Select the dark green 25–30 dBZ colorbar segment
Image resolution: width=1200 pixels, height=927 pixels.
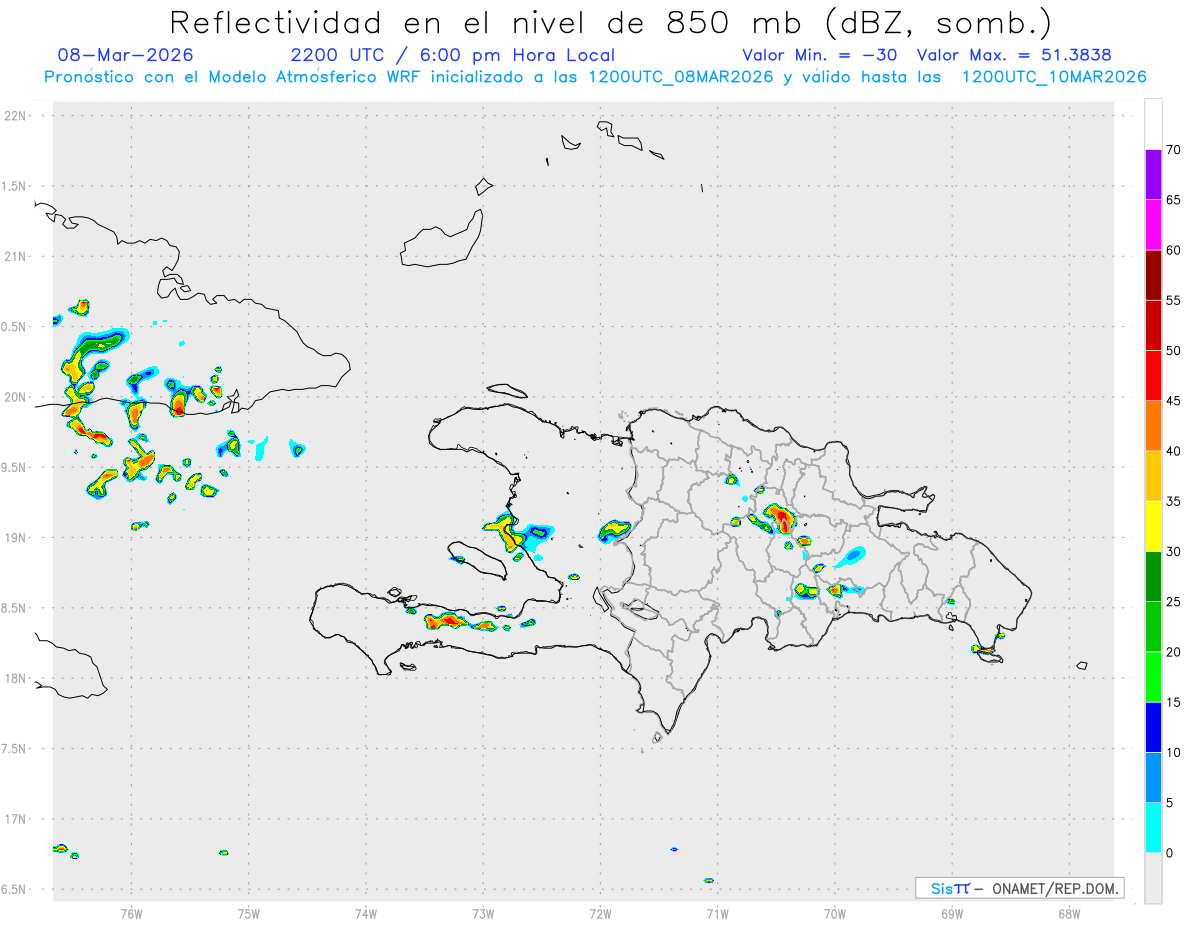pos(1153,577)
